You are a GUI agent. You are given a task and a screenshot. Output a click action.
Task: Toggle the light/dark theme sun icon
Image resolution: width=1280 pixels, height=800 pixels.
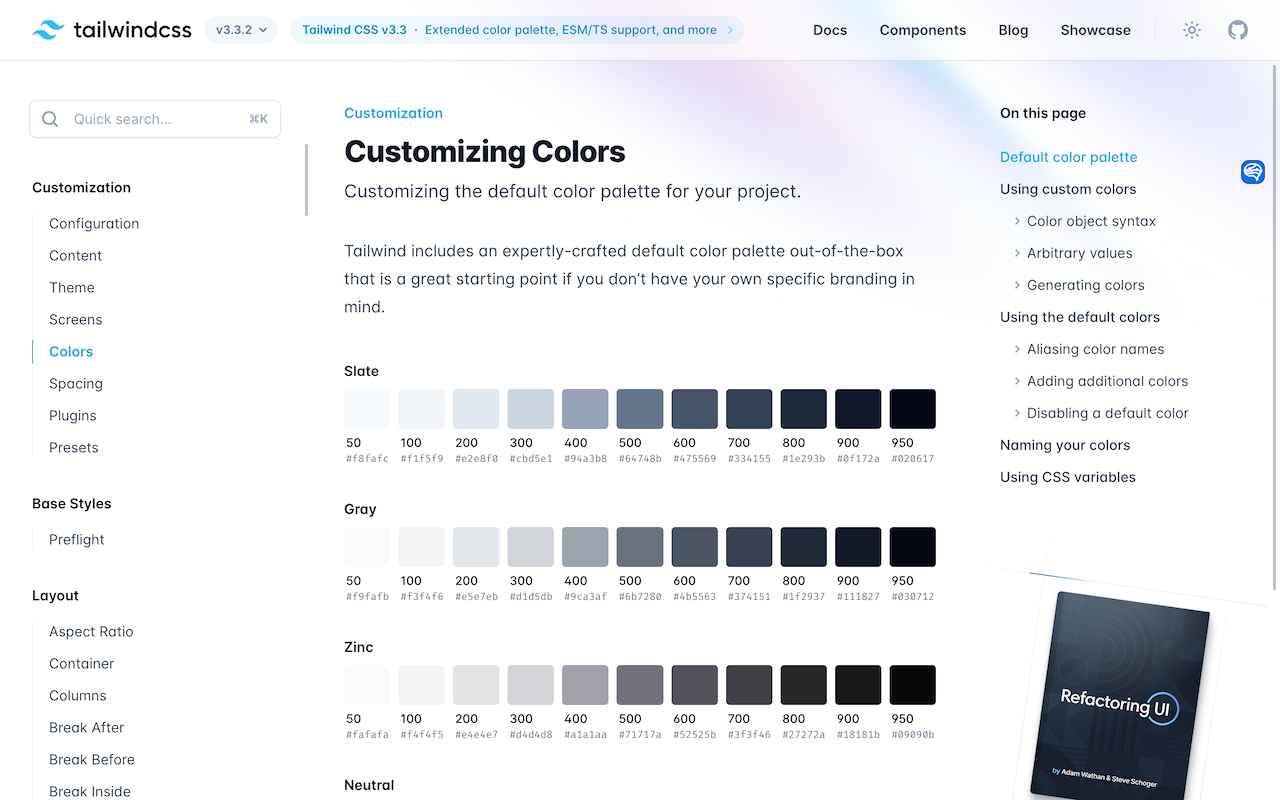pyautogui.click(x=1191, y=30)
